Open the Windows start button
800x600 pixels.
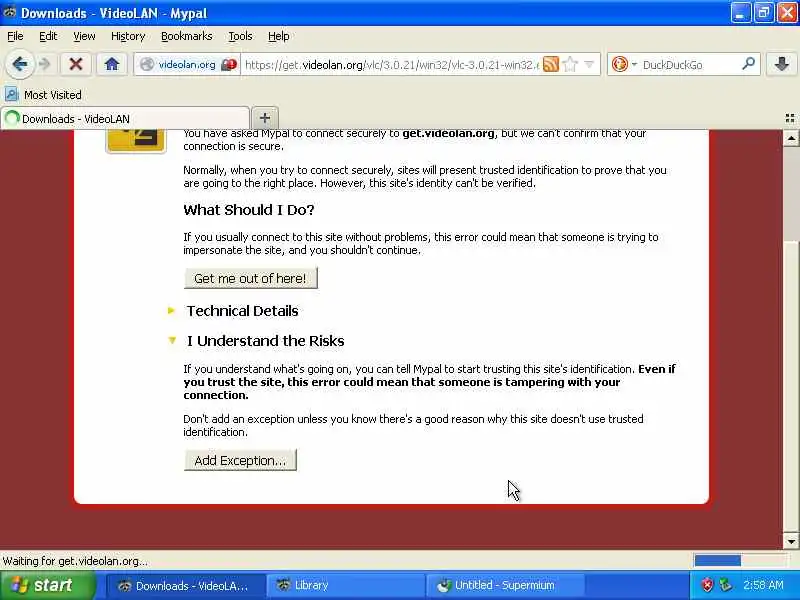click(47, 585)
